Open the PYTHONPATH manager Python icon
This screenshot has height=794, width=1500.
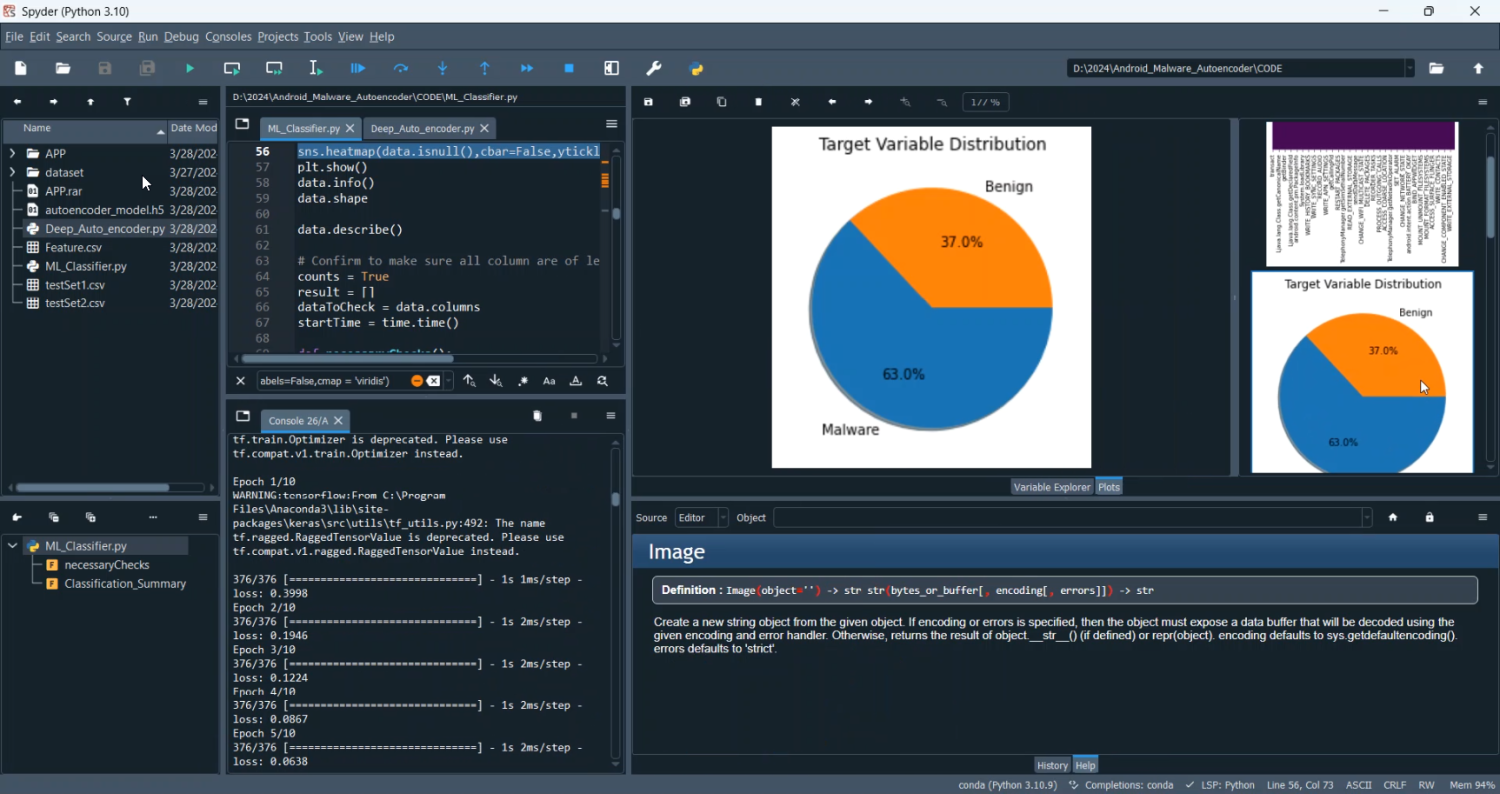697,68
